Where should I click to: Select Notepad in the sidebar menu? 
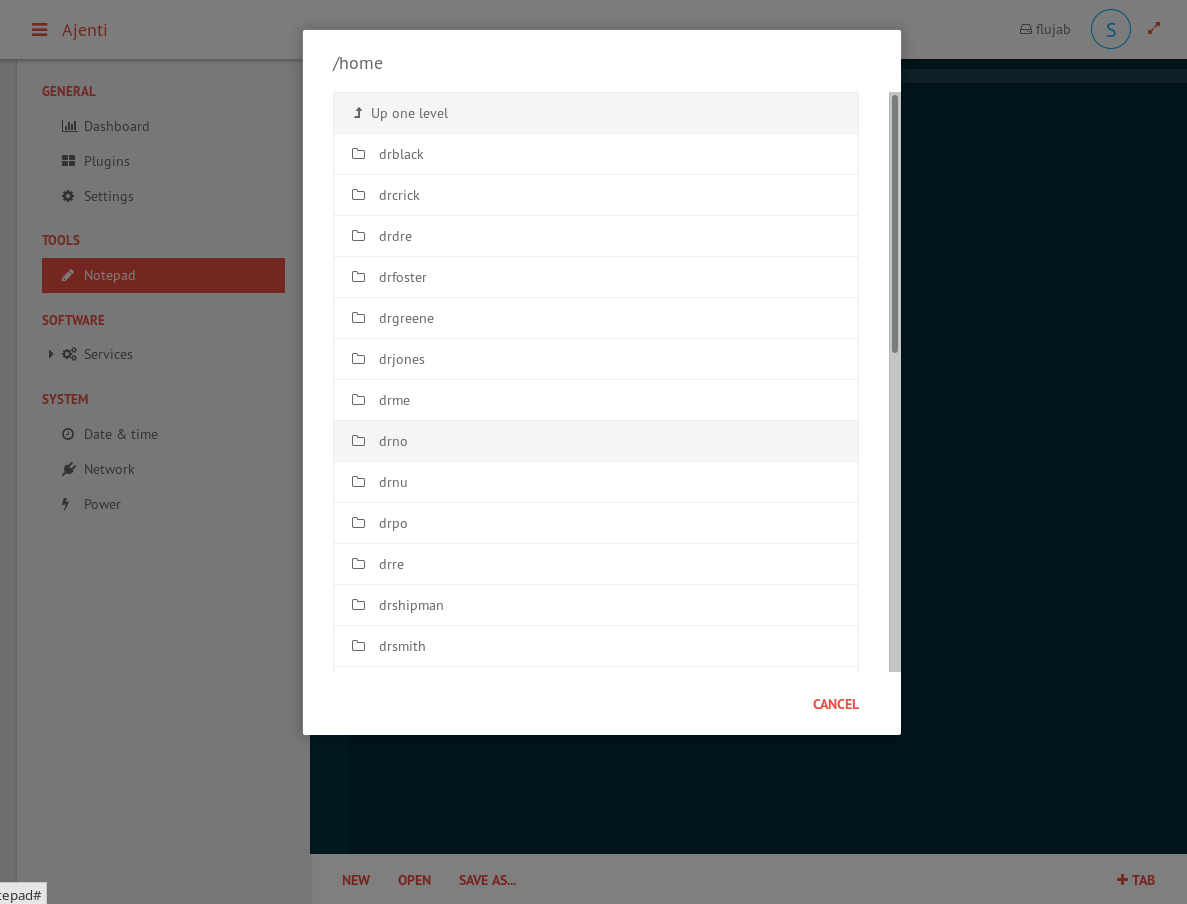[163, 275]
